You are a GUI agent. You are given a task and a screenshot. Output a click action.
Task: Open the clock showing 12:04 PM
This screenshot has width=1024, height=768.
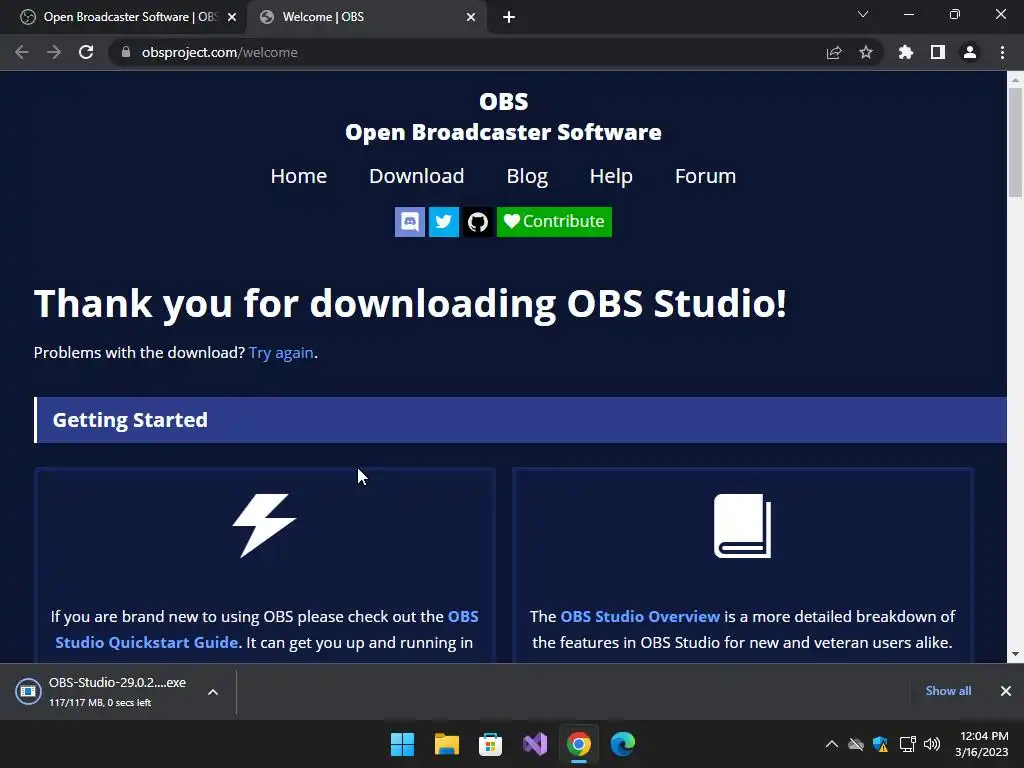982,744
